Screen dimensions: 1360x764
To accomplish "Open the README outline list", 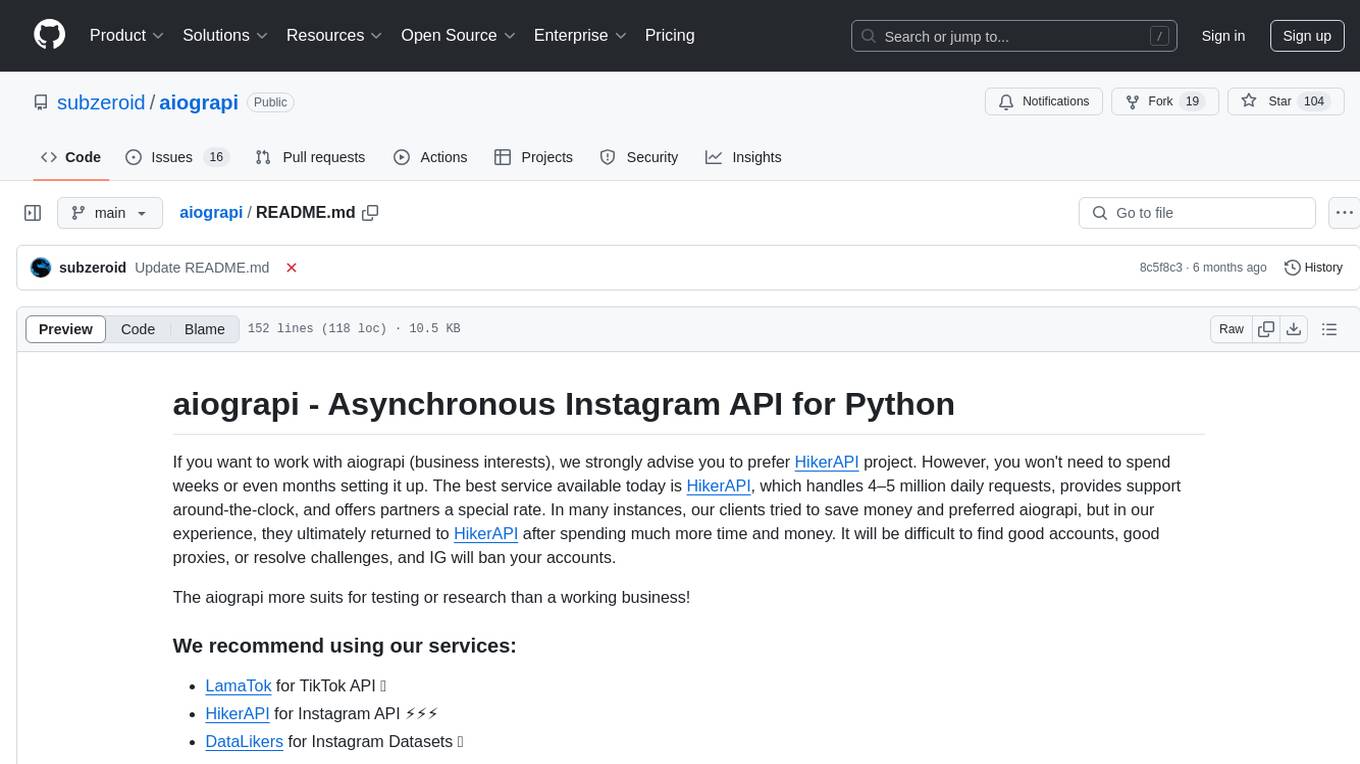I will pyautogui.click(x=1329, y=329).
